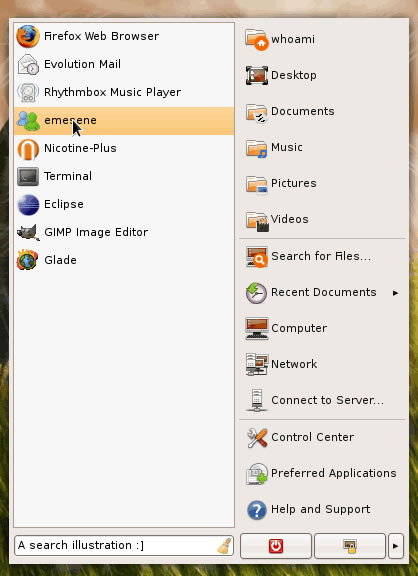Click the Eclipse label
Image resolution: width=418 pixels, height=576 pixels.
tap(64, 204)
